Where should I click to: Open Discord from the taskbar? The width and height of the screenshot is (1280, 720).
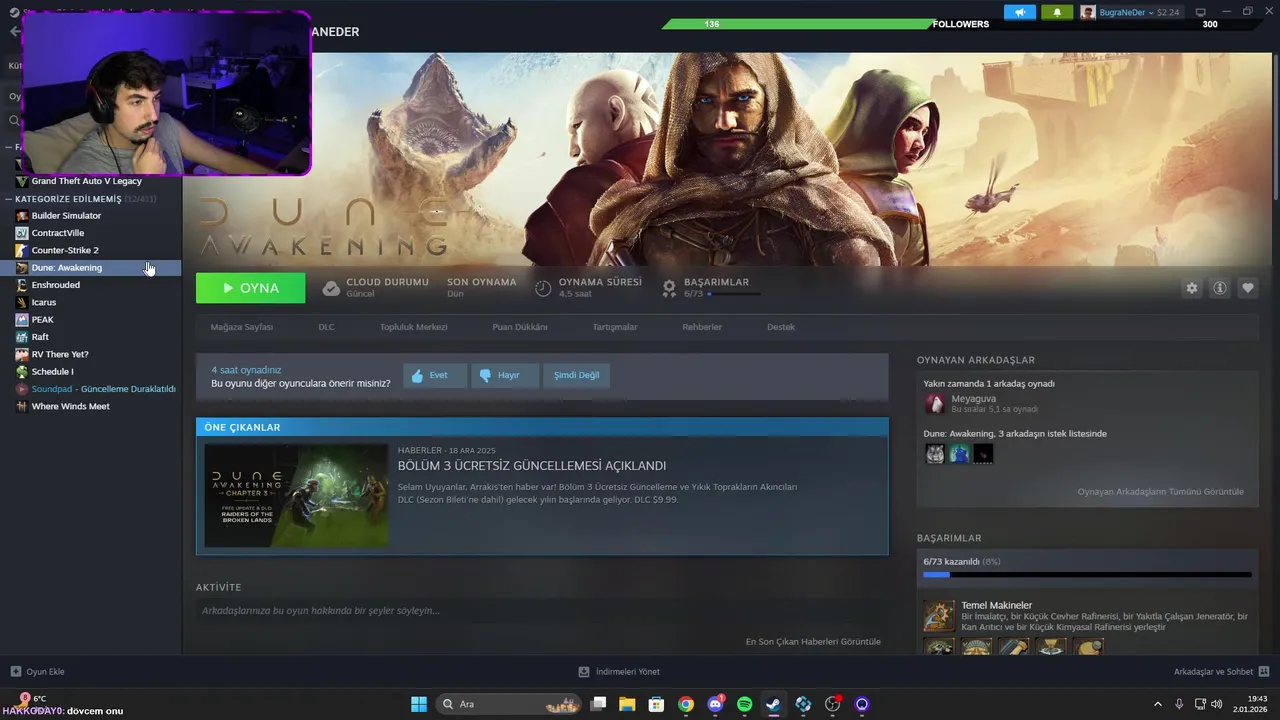(715, 704)
